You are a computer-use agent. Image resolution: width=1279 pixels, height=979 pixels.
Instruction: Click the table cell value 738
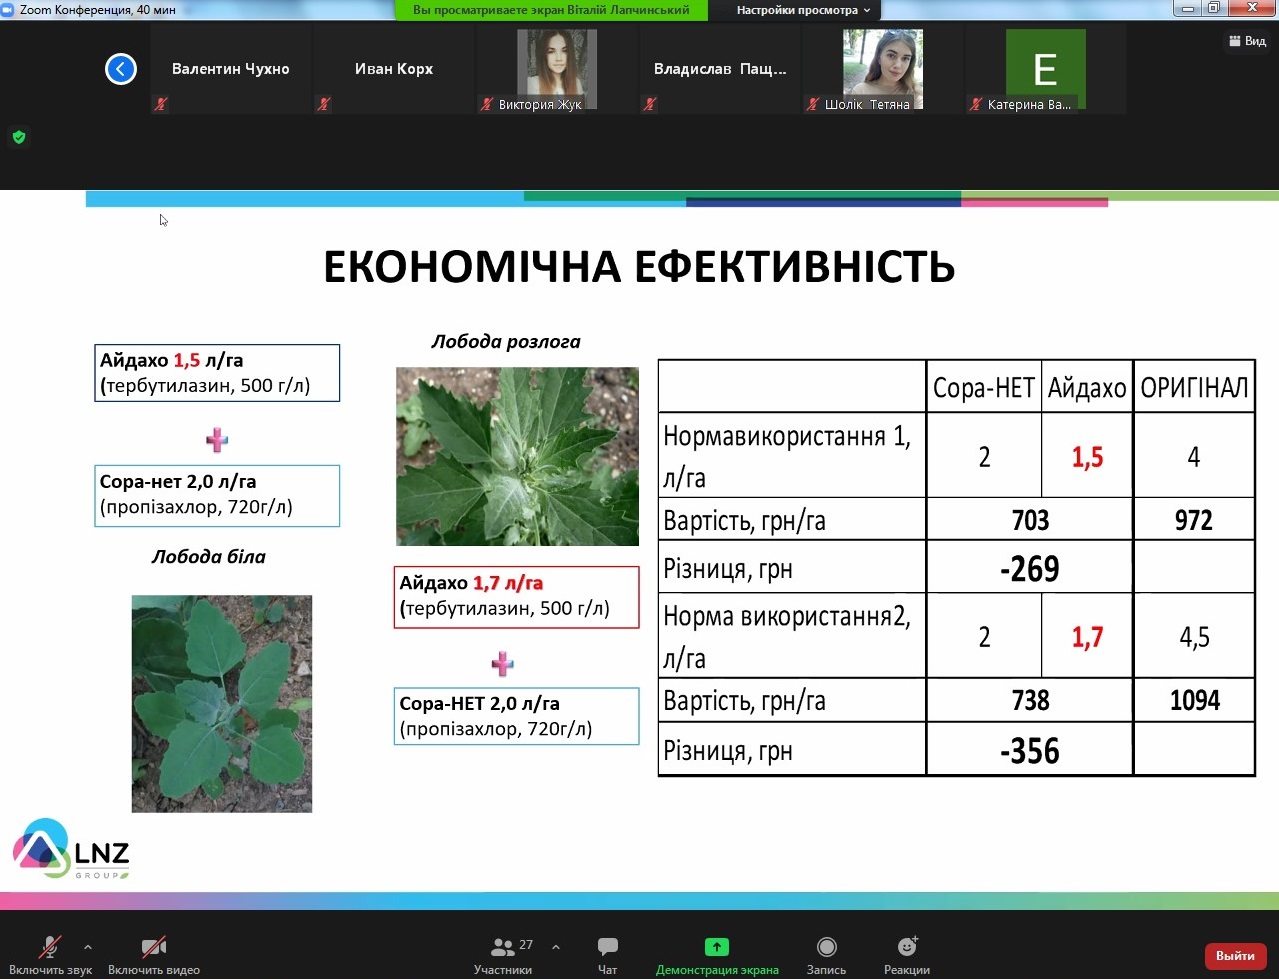pos(1030,700)
